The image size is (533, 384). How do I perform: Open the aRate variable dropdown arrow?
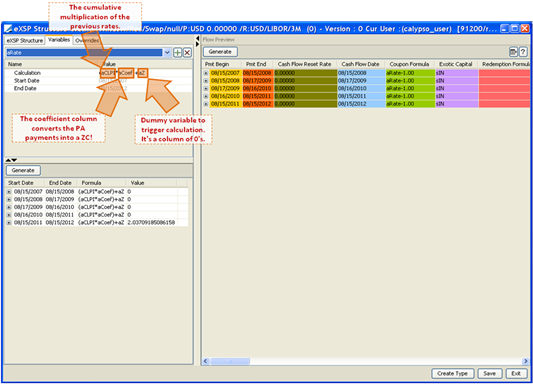click(167, 53)
